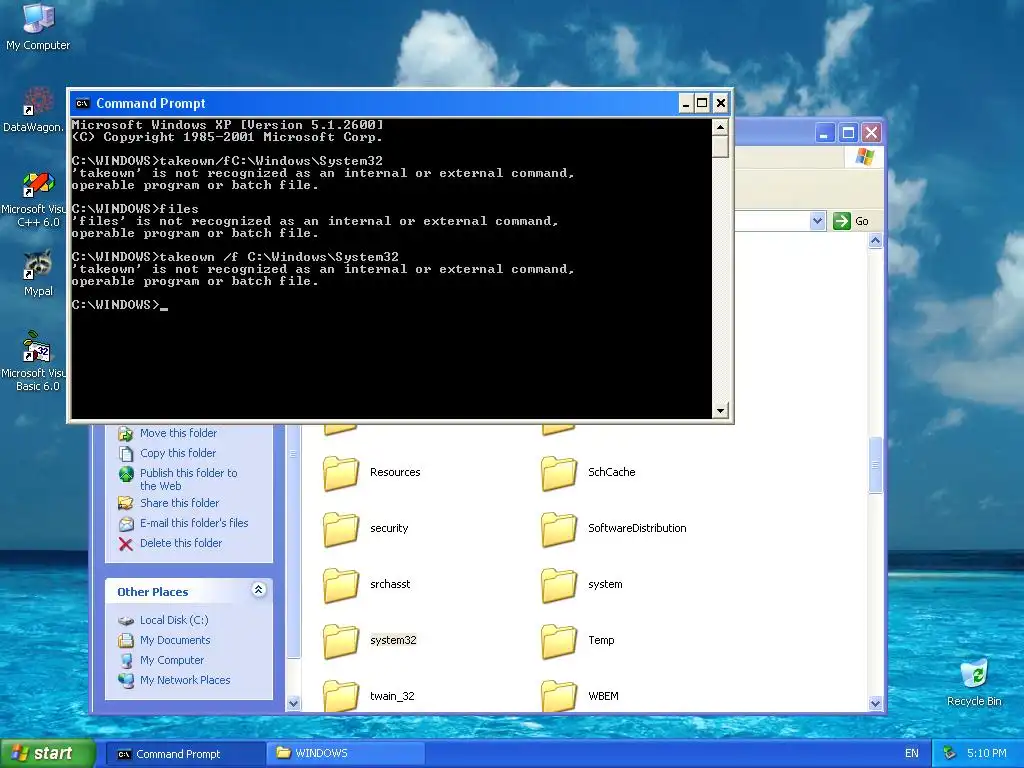Screen dimensions: 1024x768
Task: Select the security folder icon
Action: point(341,529)
